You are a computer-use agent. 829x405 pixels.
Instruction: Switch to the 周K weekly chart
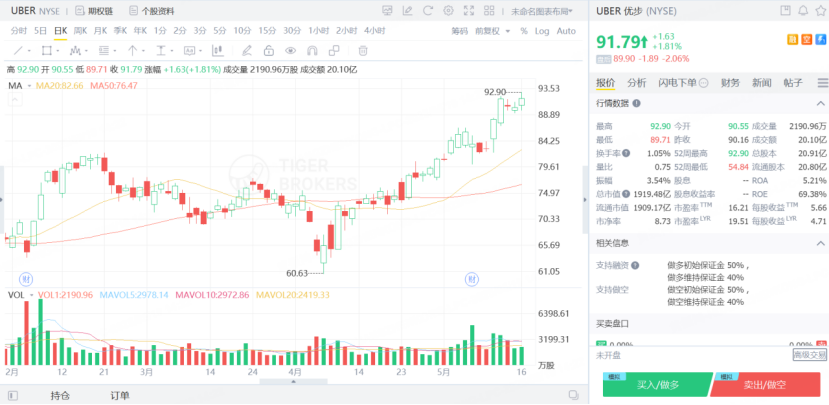click(80, 31)
